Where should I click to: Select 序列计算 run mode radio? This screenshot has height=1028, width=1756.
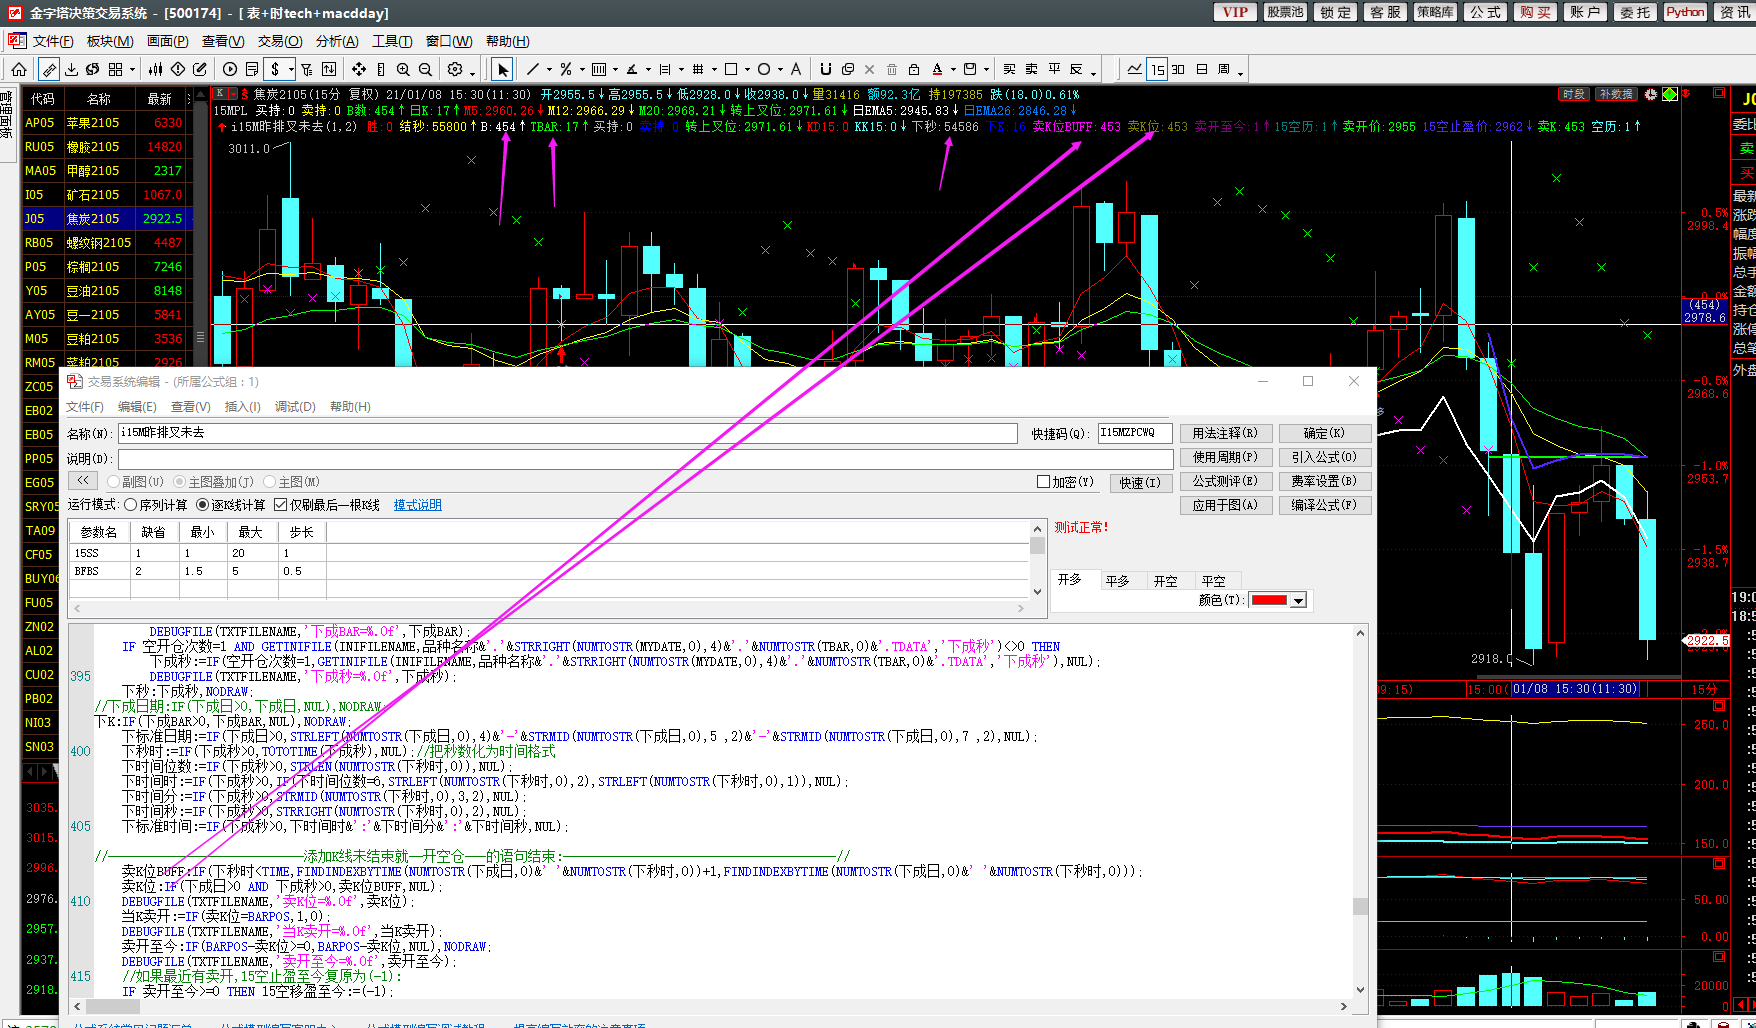coord(130,505)
